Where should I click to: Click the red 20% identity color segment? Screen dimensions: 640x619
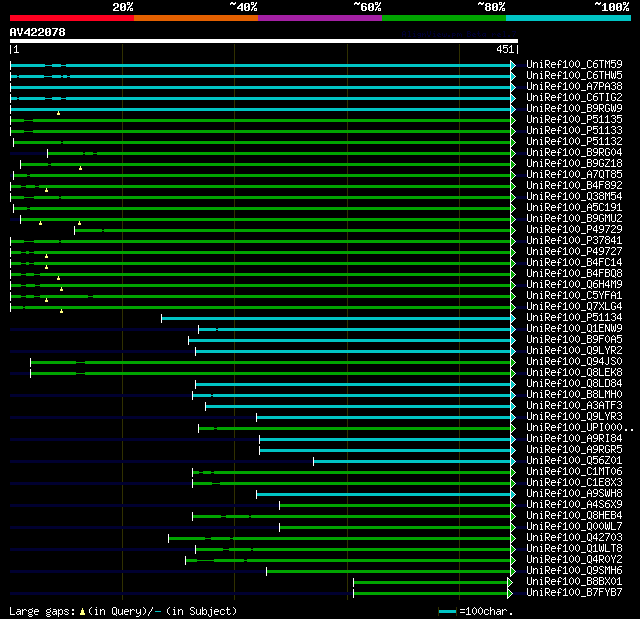[72, 18]
